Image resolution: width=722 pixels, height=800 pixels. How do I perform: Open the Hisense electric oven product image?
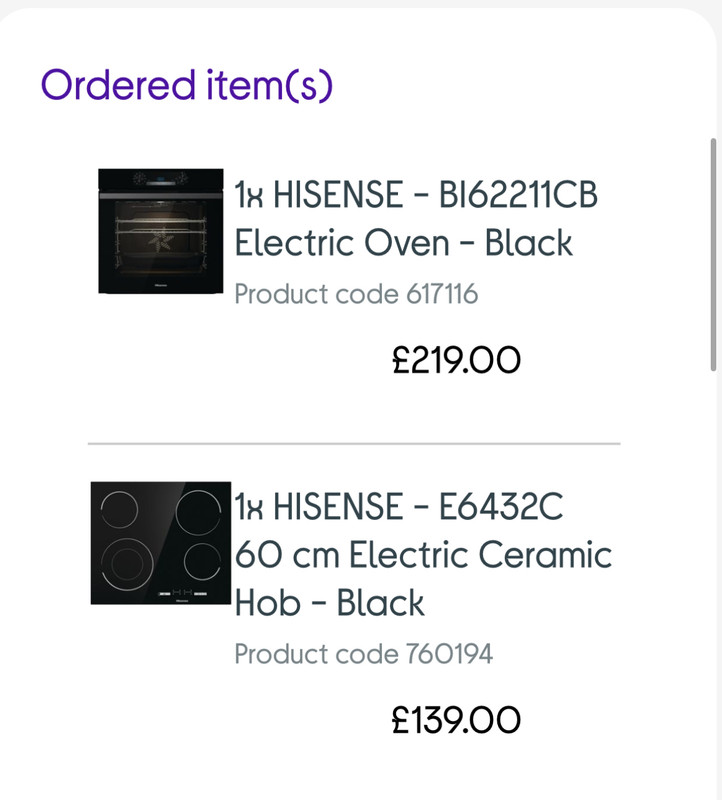click(161, 231)
